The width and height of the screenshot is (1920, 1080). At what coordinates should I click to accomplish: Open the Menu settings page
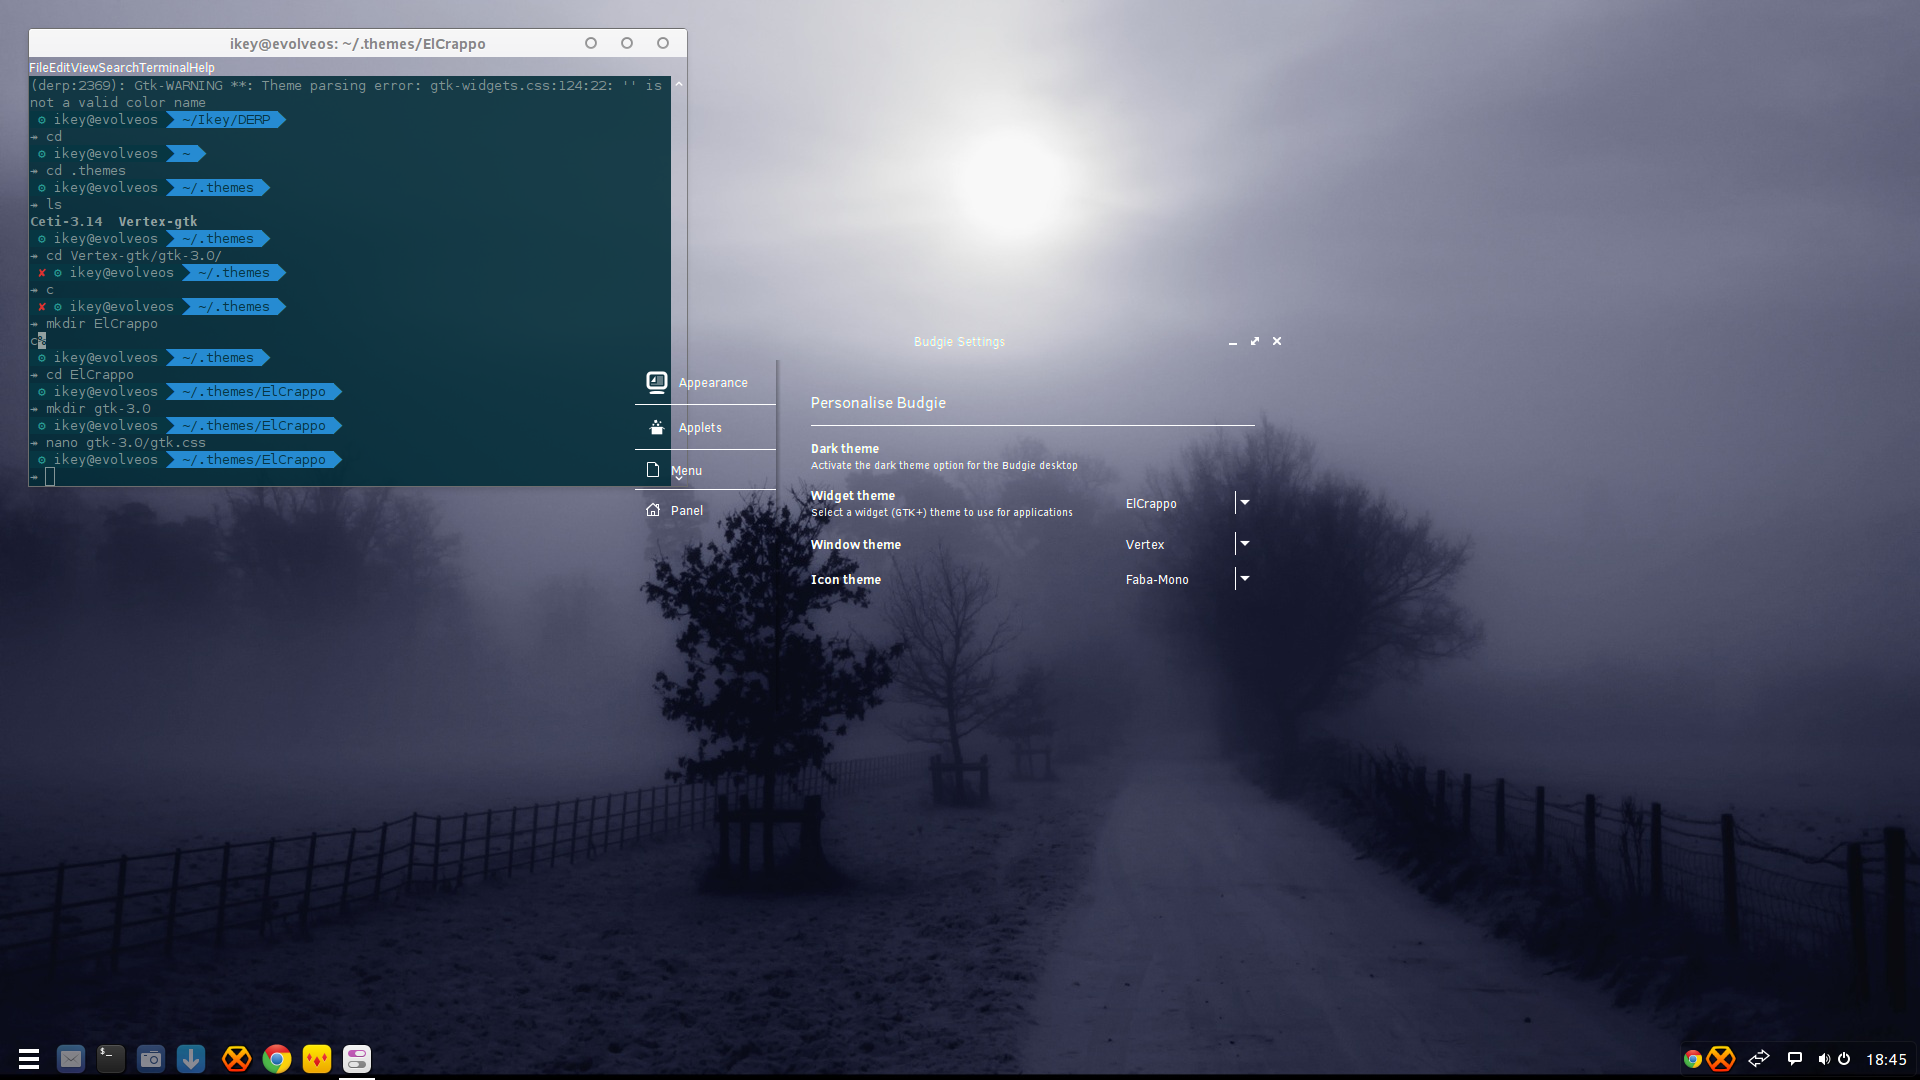[705, 470]
